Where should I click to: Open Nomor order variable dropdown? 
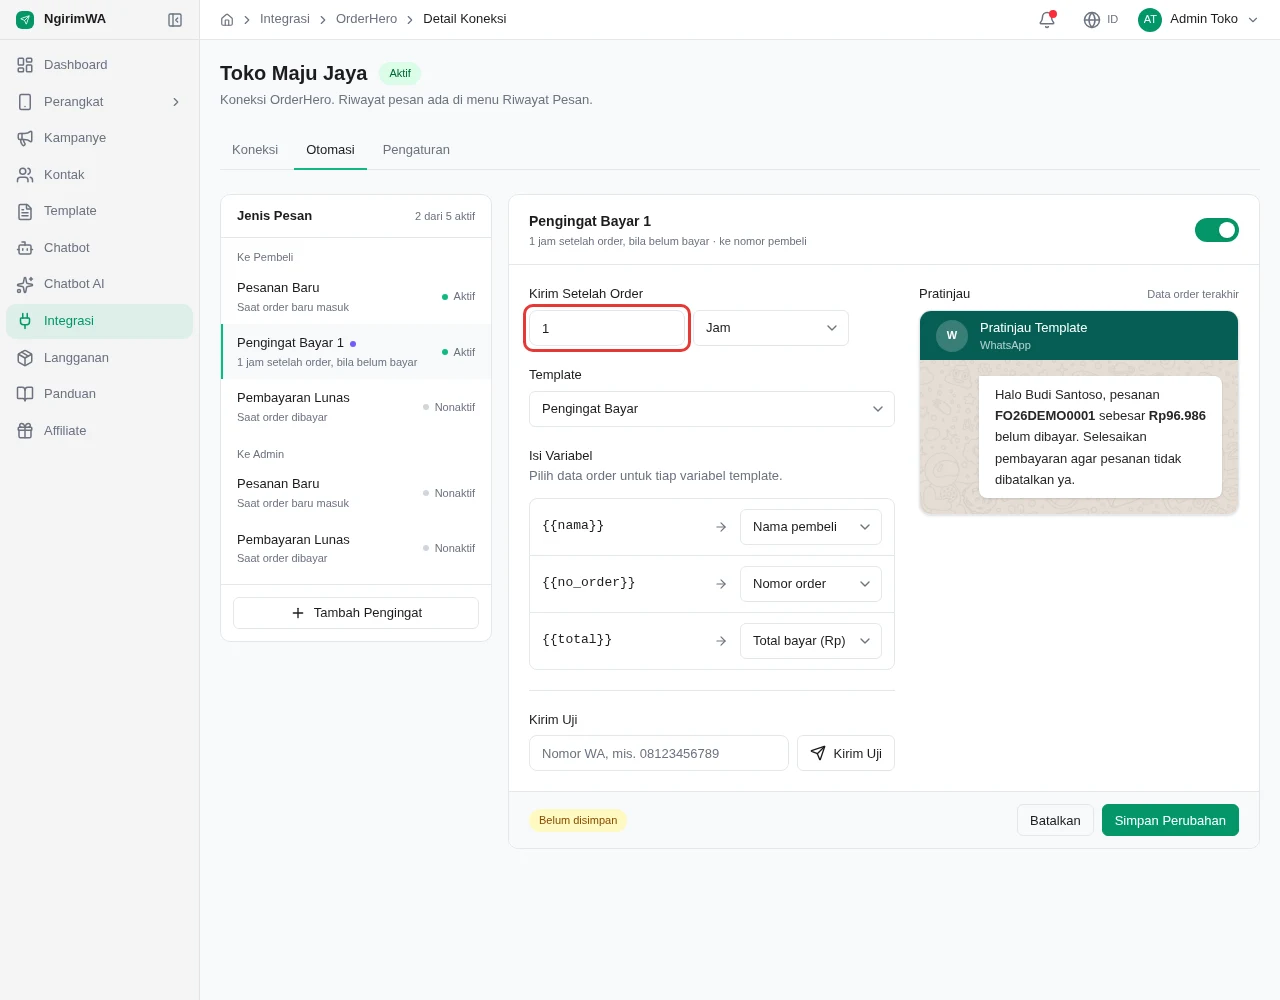click(x=811, y=584)
